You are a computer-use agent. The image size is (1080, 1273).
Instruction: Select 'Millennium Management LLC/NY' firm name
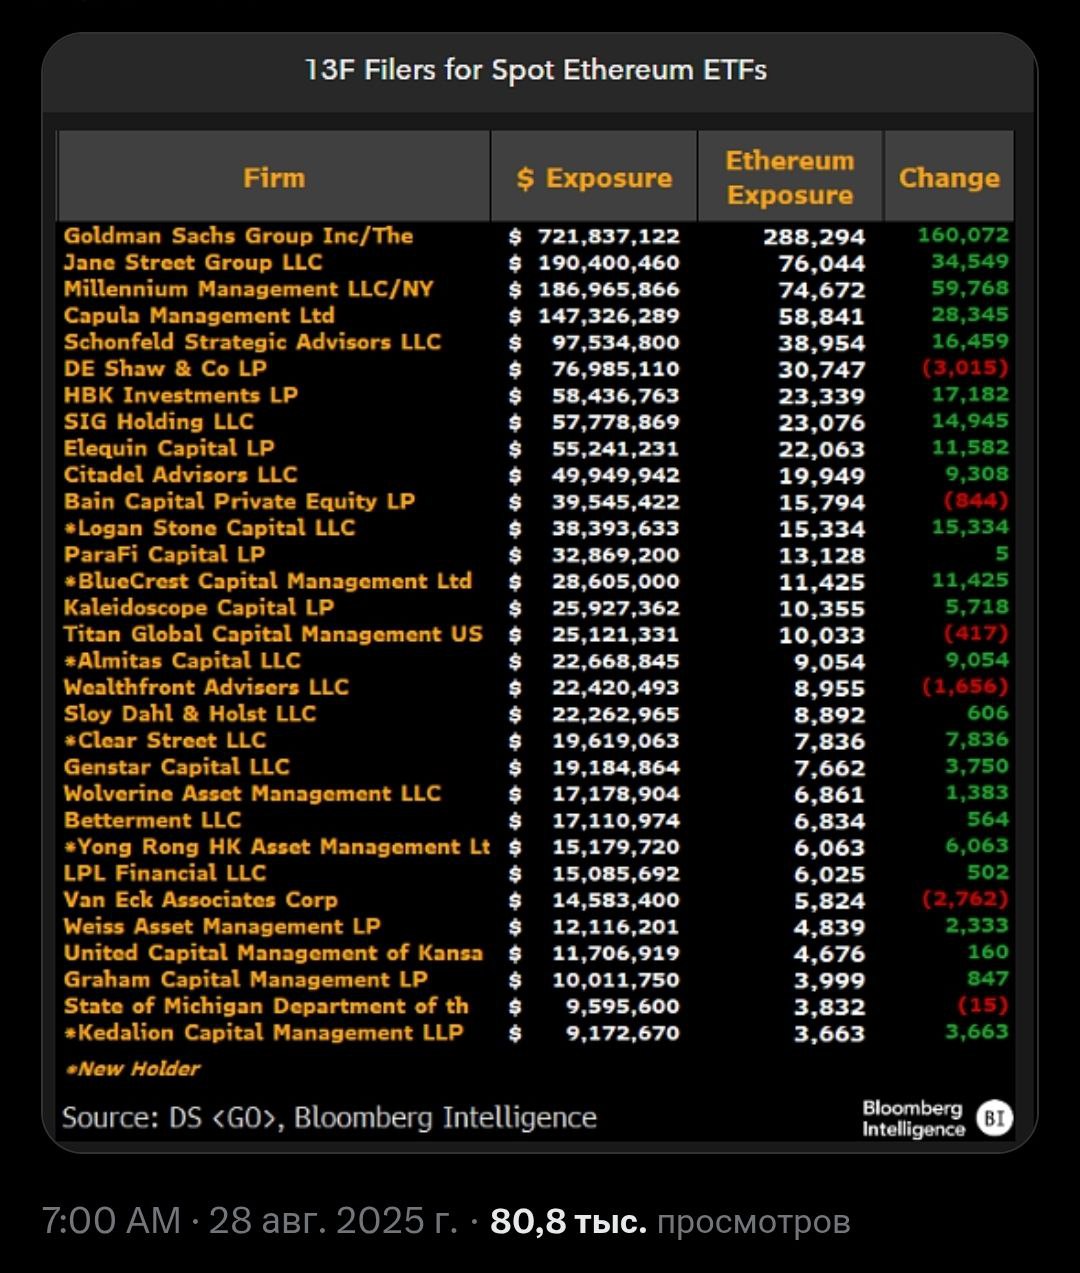click(x=248, y=289)
